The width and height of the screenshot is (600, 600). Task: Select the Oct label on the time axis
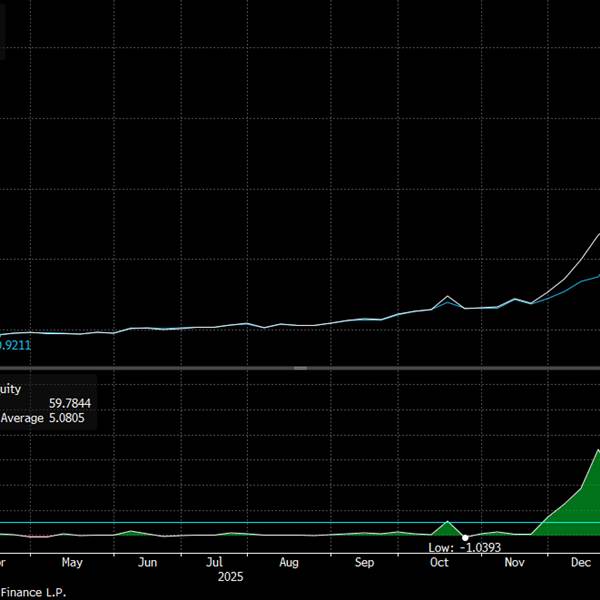tap(439, 563)
